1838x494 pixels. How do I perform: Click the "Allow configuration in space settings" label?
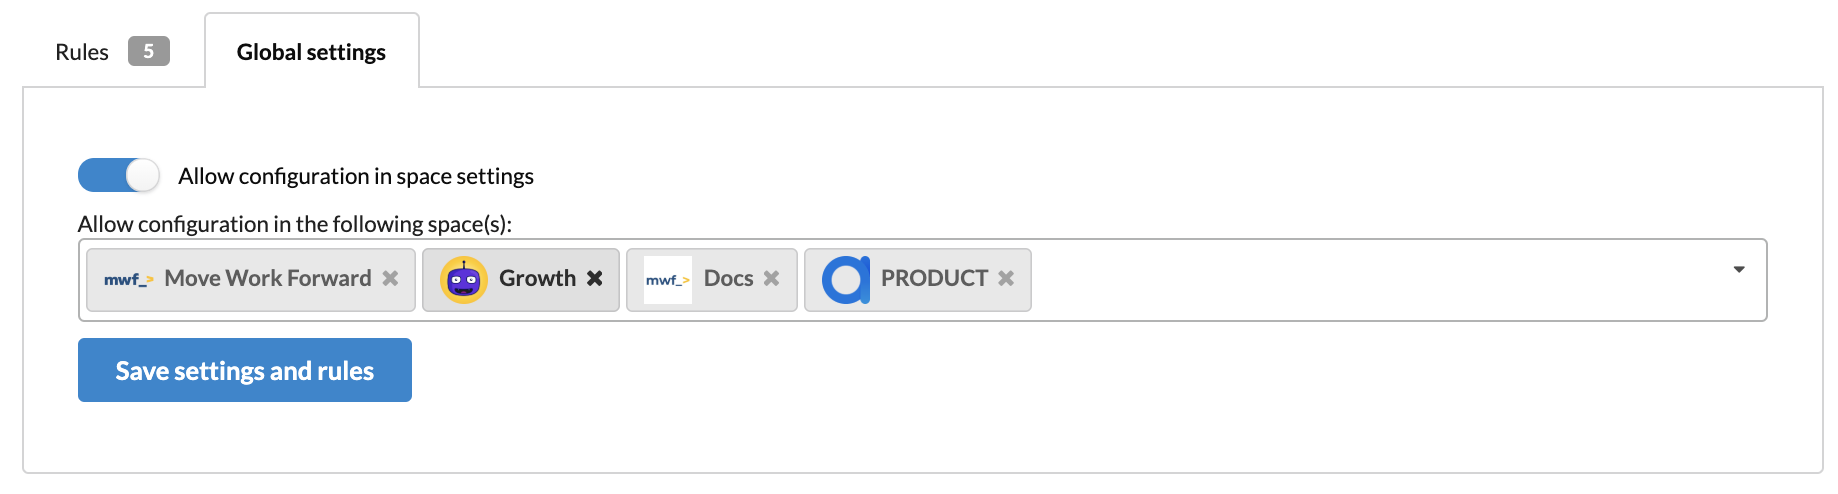click(356, 177)
